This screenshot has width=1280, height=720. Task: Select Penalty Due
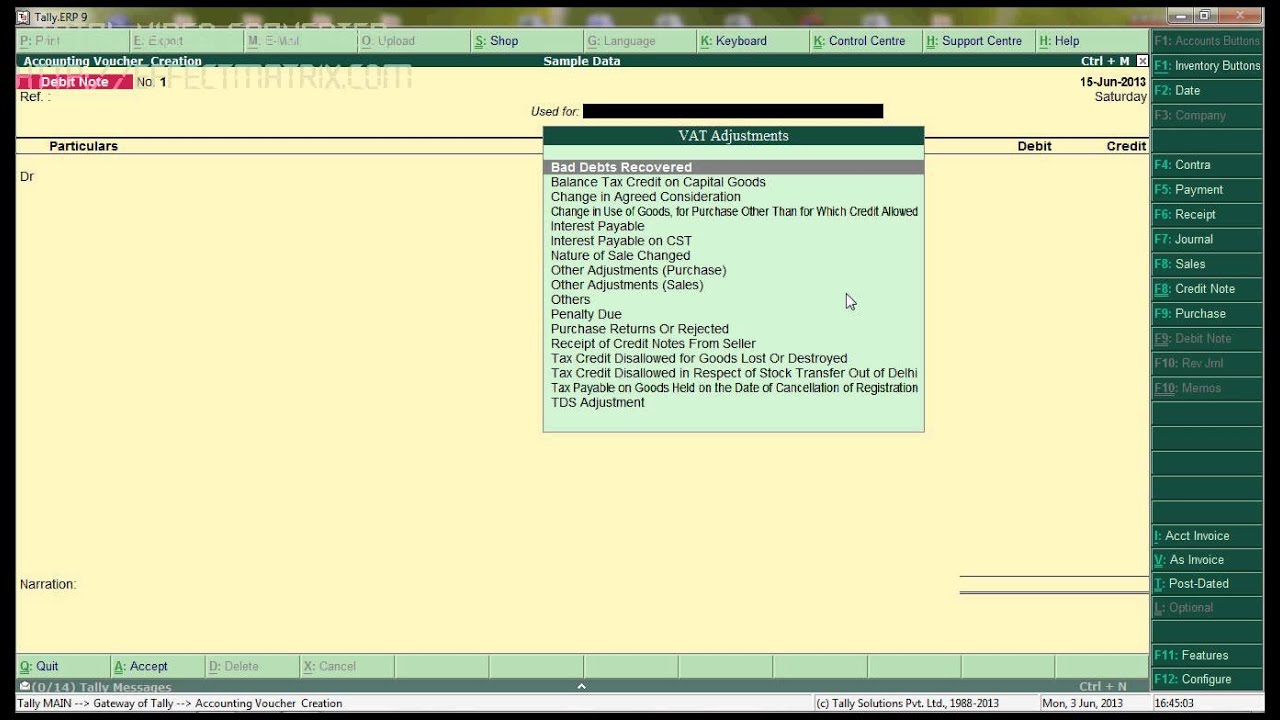586,314
